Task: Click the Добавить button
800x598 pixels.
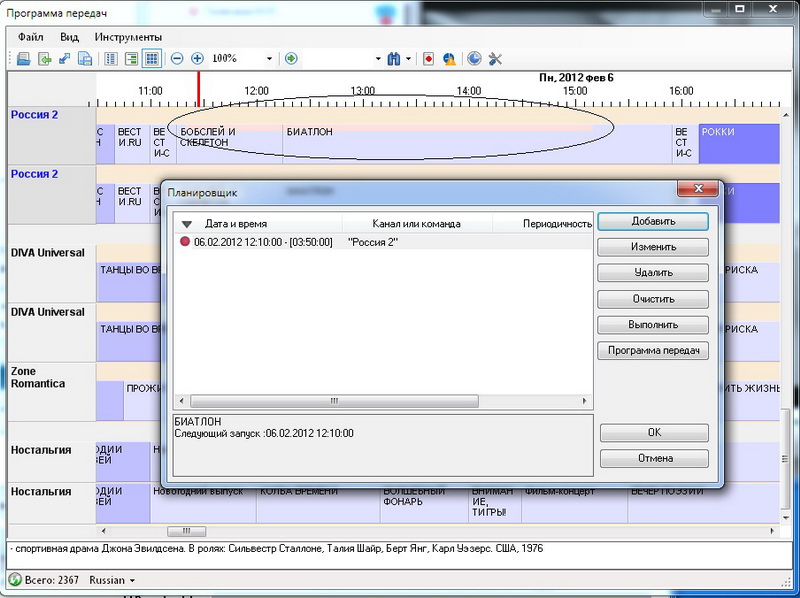Action: point(653,221)
